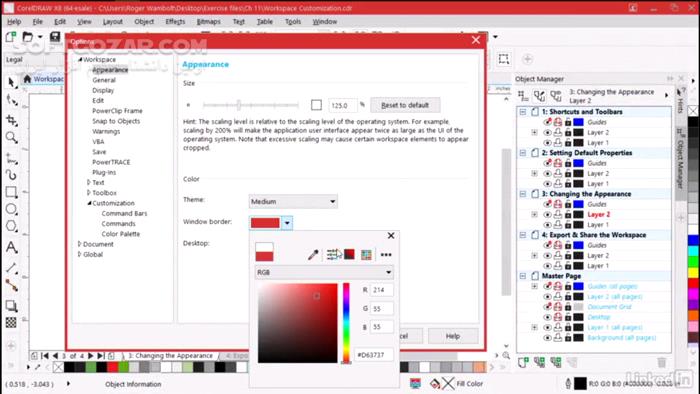Click New Layer icon in Object Manager
700x394 pixels.
point(523,362)
